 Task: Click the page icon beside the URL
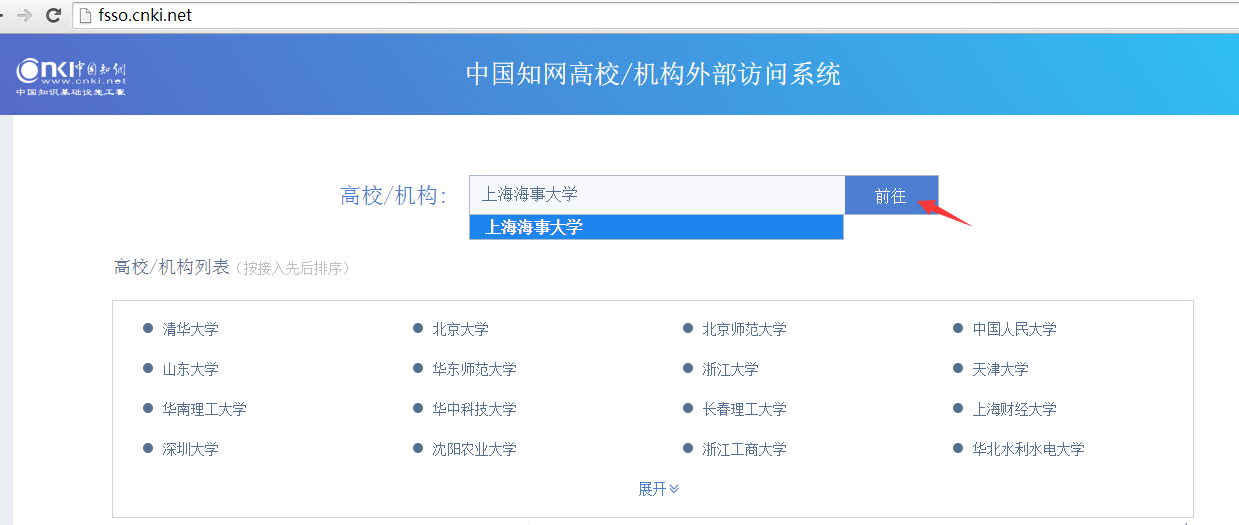87,16
